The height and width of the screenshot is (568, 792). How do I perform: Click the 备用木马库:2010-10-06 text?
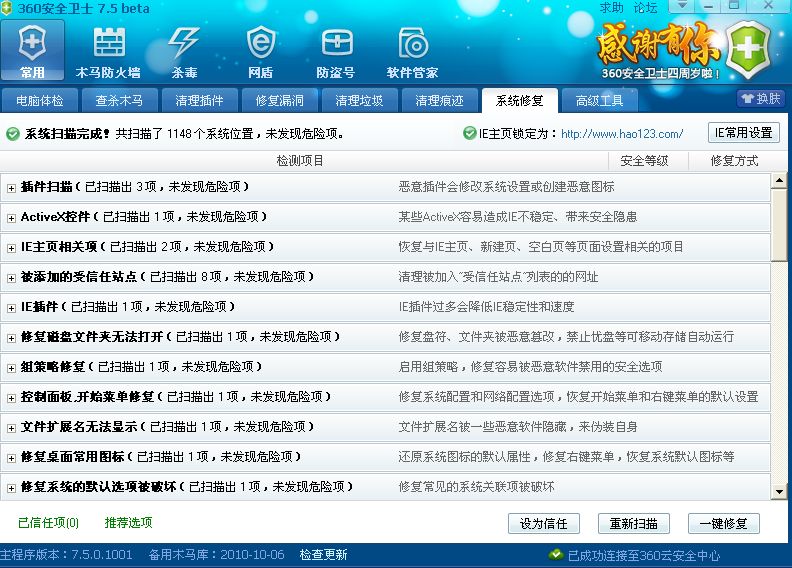pyautogui.click(x=217, y=555)
